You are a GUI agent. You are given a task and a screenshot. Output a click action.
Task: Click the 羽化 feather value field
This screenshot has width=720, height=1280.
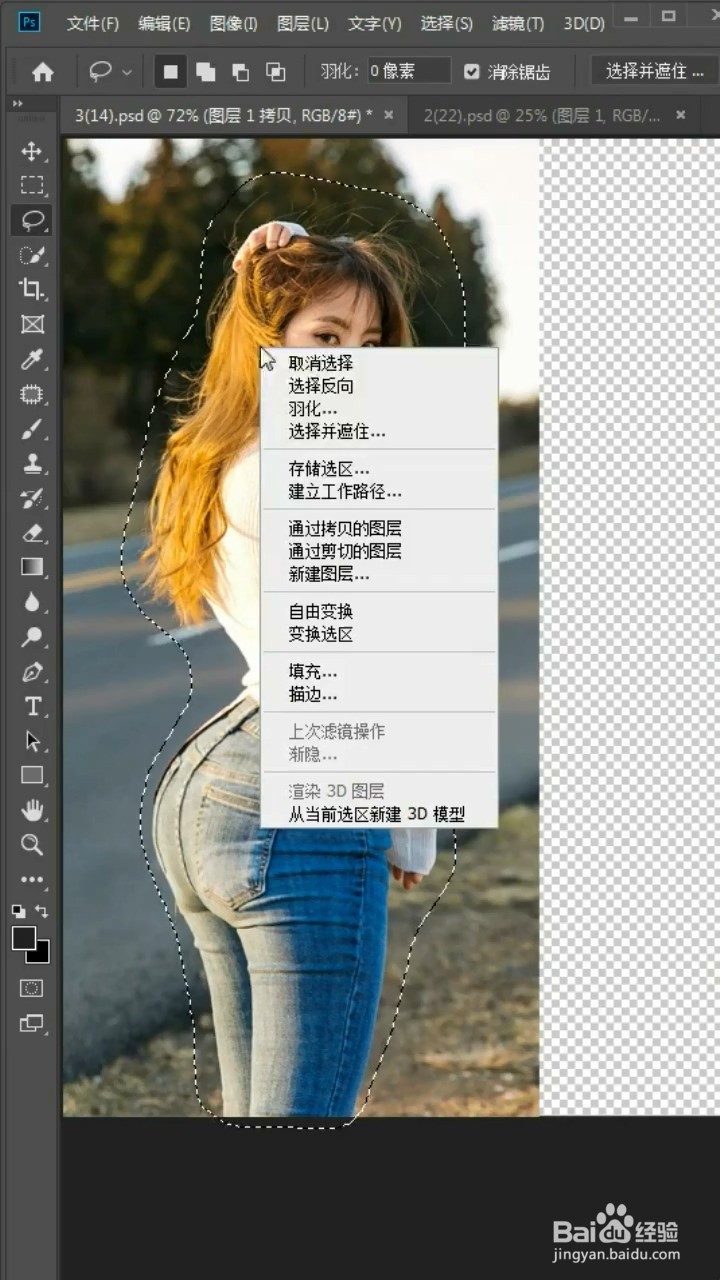click(409, 71)
